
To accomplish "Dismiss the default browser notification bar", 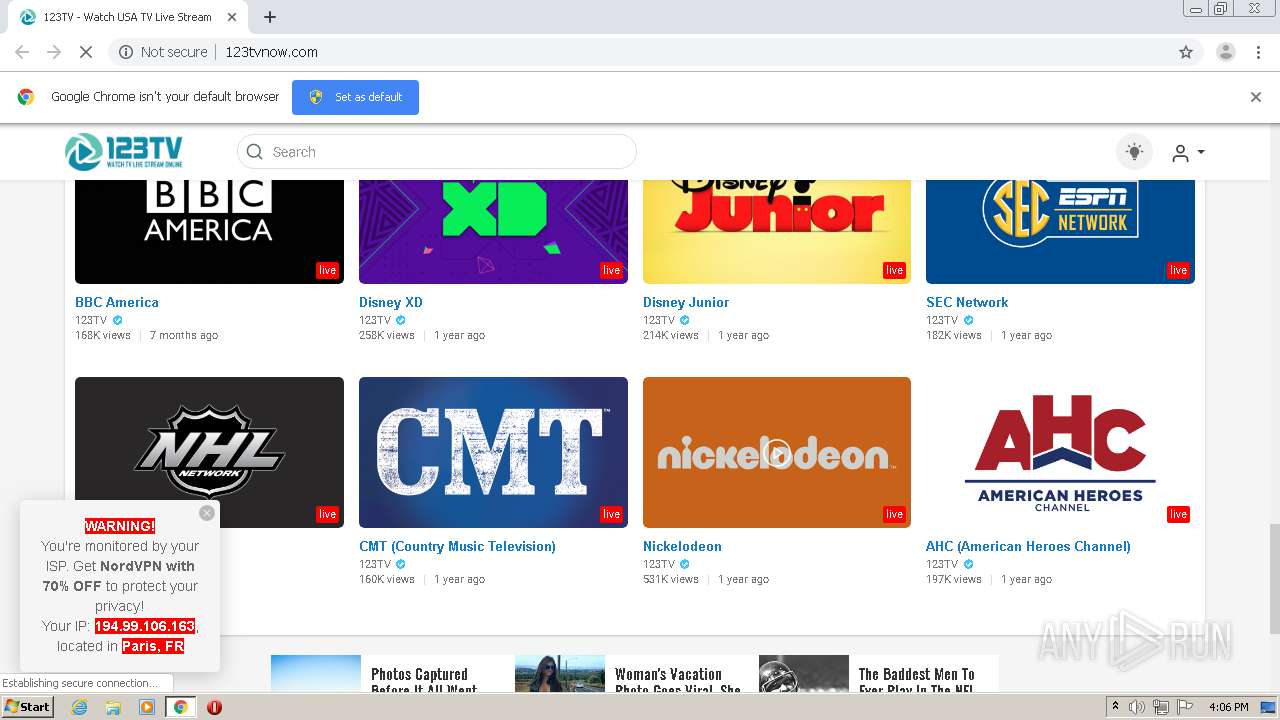I will pos(1256,97).
